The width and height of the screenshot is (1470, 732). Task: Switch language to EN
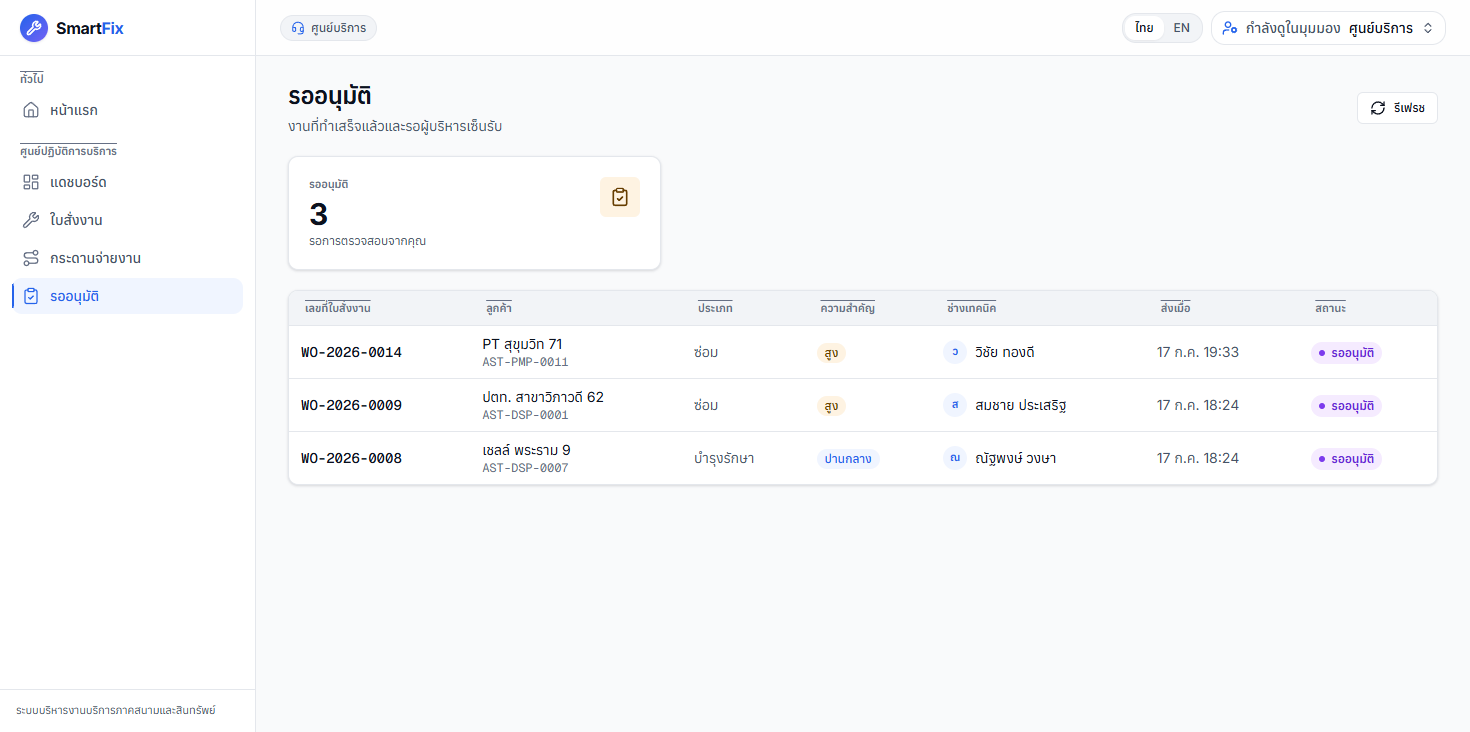coord(1181,28)
